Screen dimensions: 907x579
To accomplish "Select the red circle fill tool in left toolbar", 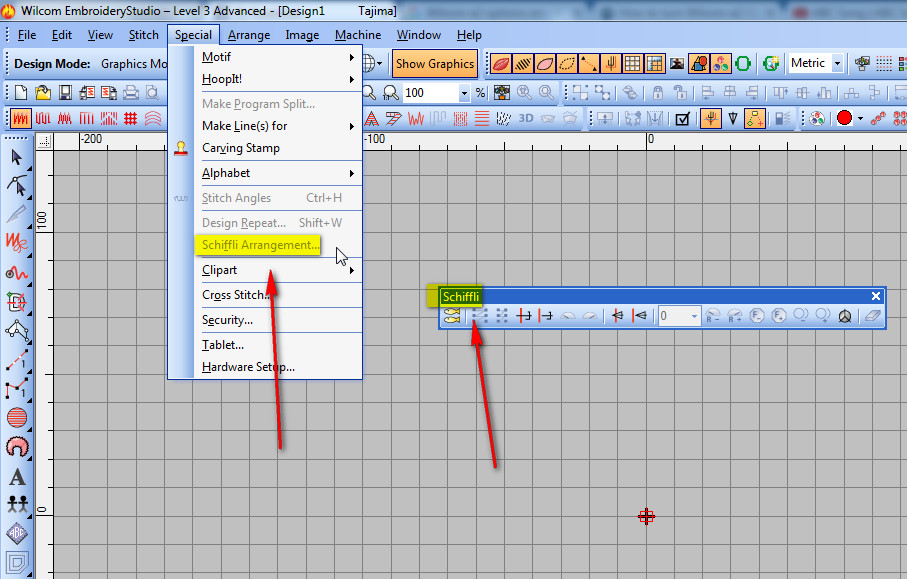I will (17, 418).
